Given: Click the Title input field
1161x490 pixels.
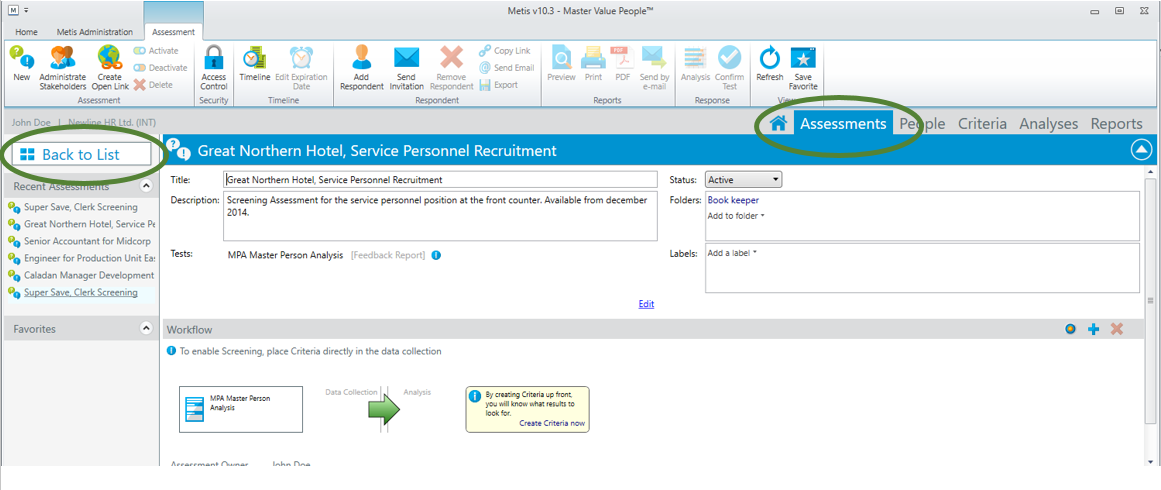Looking at the screenshot, I should (440, 180).
